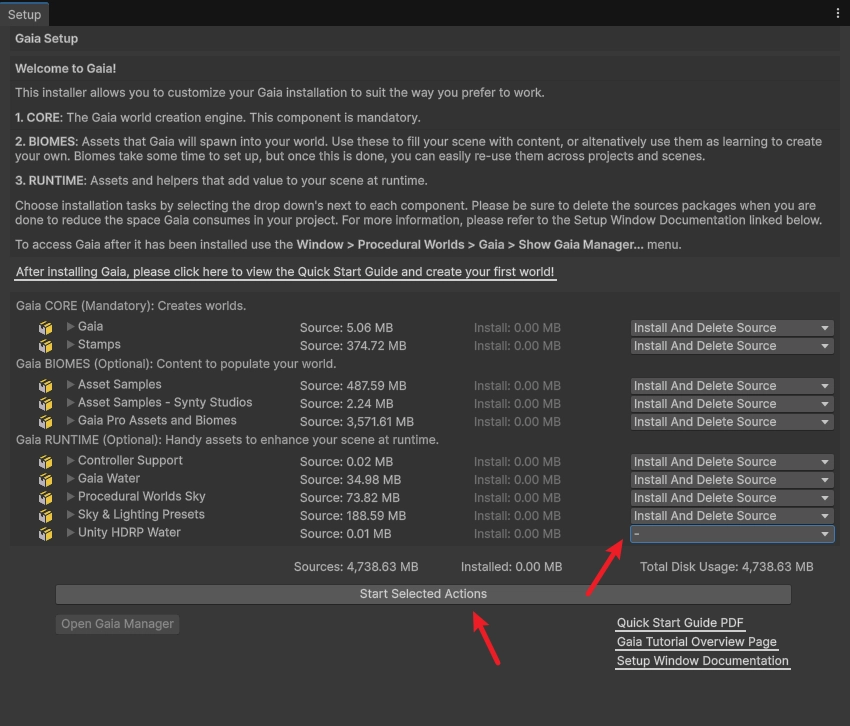This screenshot has height=726, width=850.
Task: Open install action dropdown for Stamps
Action: click(732, 345)
